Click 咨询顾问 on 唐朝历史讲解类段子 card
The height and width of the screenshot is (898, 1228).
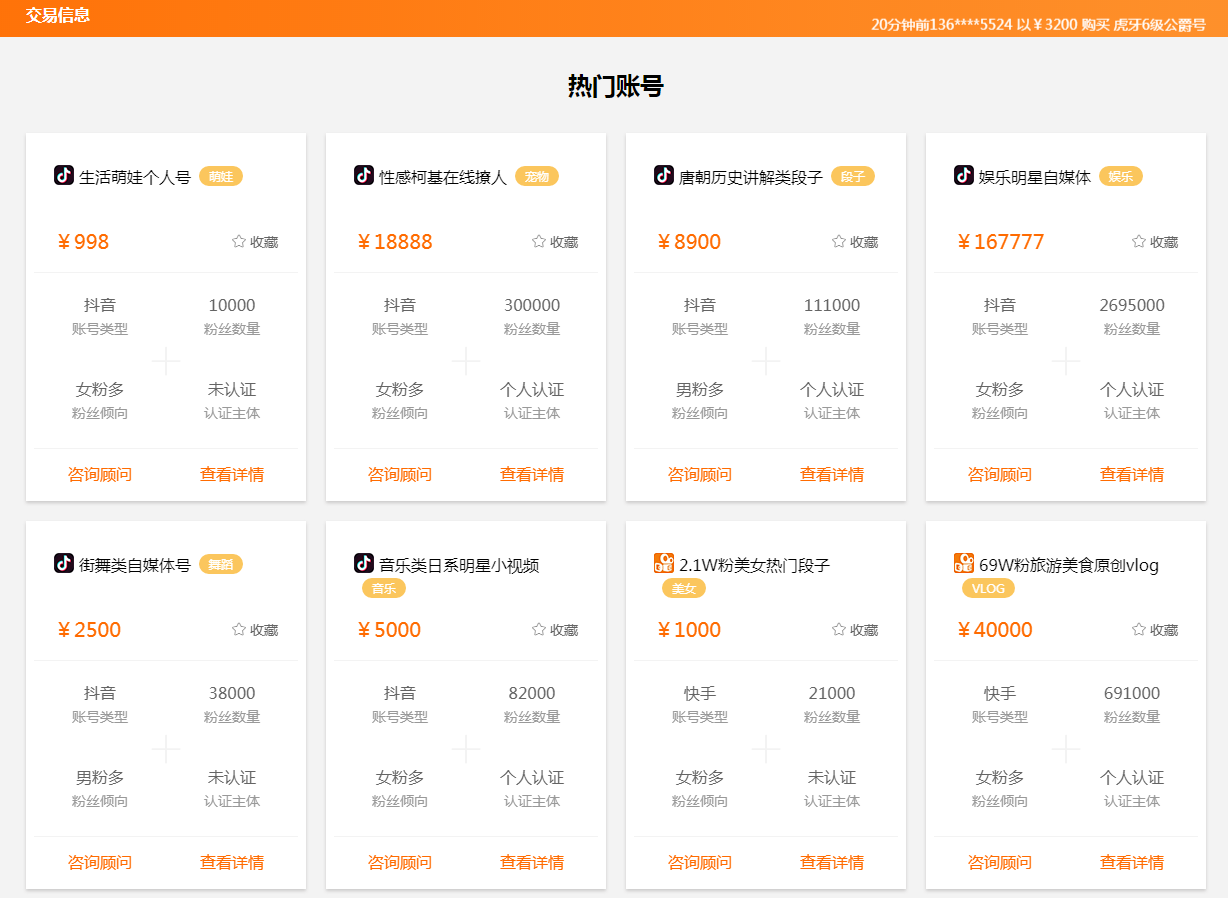coord(700,475)
